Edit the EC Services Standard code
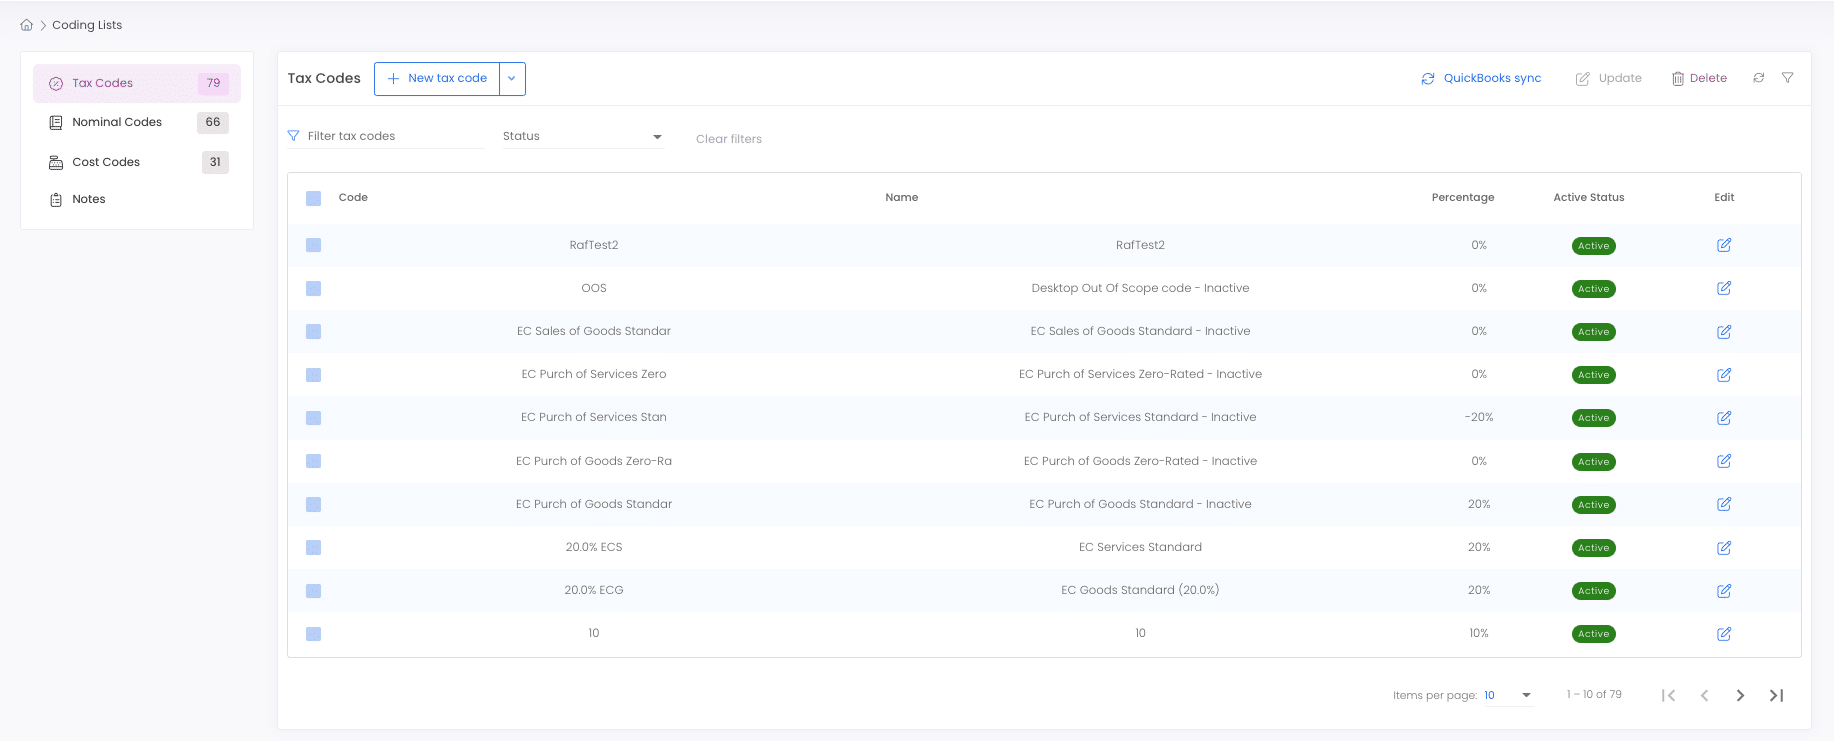 [1724, 548]
